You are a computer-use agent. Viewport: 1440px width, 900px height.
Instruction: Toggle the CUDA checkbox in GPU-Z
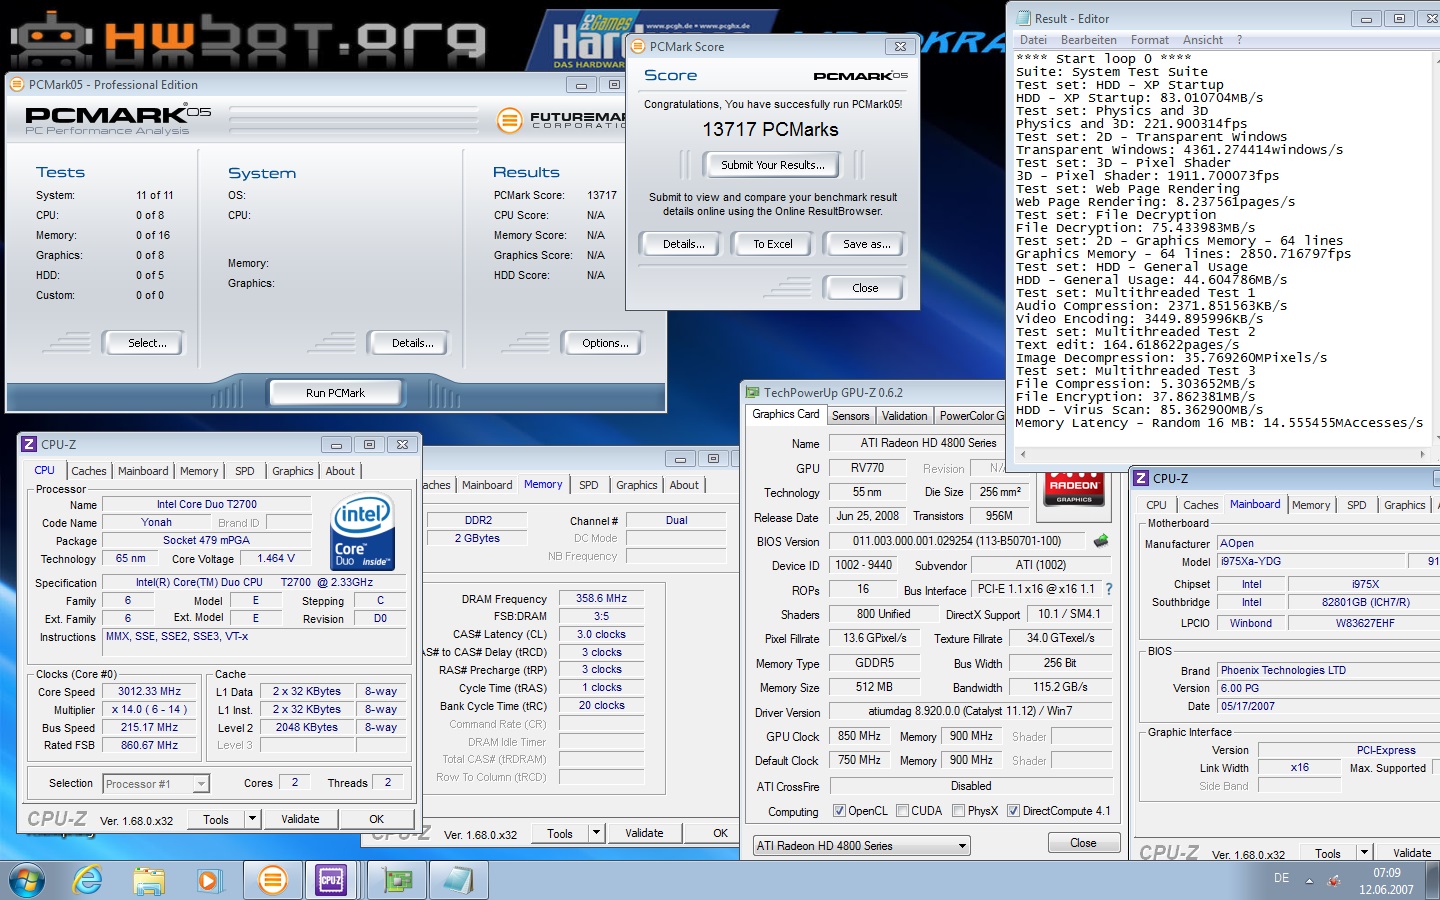pyautogui.click(x=903, y=811)
